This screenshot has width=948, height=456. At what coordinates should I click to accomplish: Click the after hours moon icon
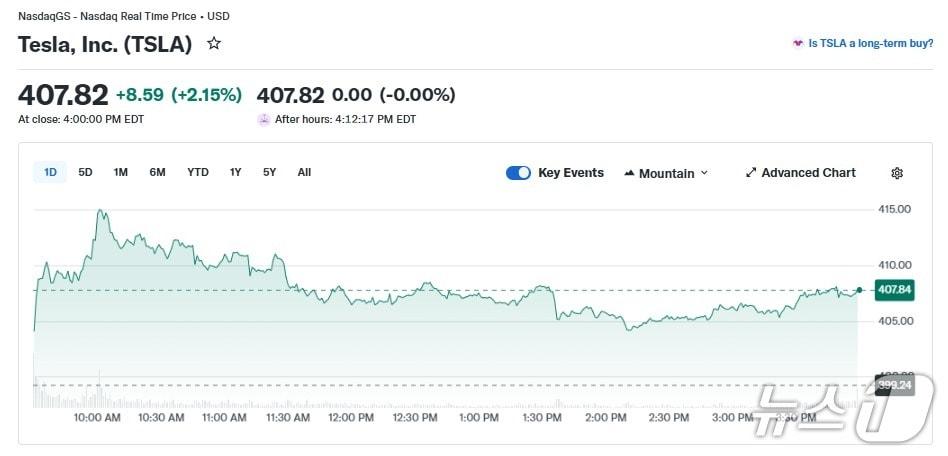pos(264,119)
